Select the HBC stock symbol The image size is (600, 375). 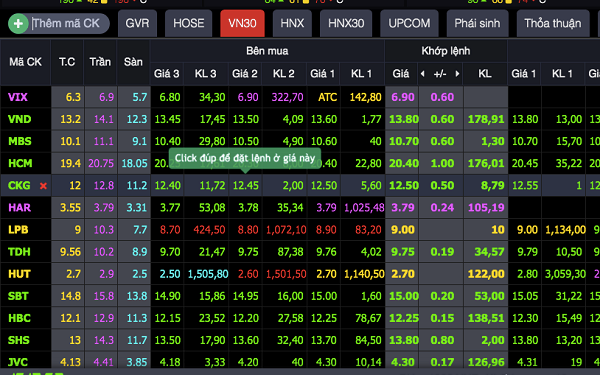(19, 318)
